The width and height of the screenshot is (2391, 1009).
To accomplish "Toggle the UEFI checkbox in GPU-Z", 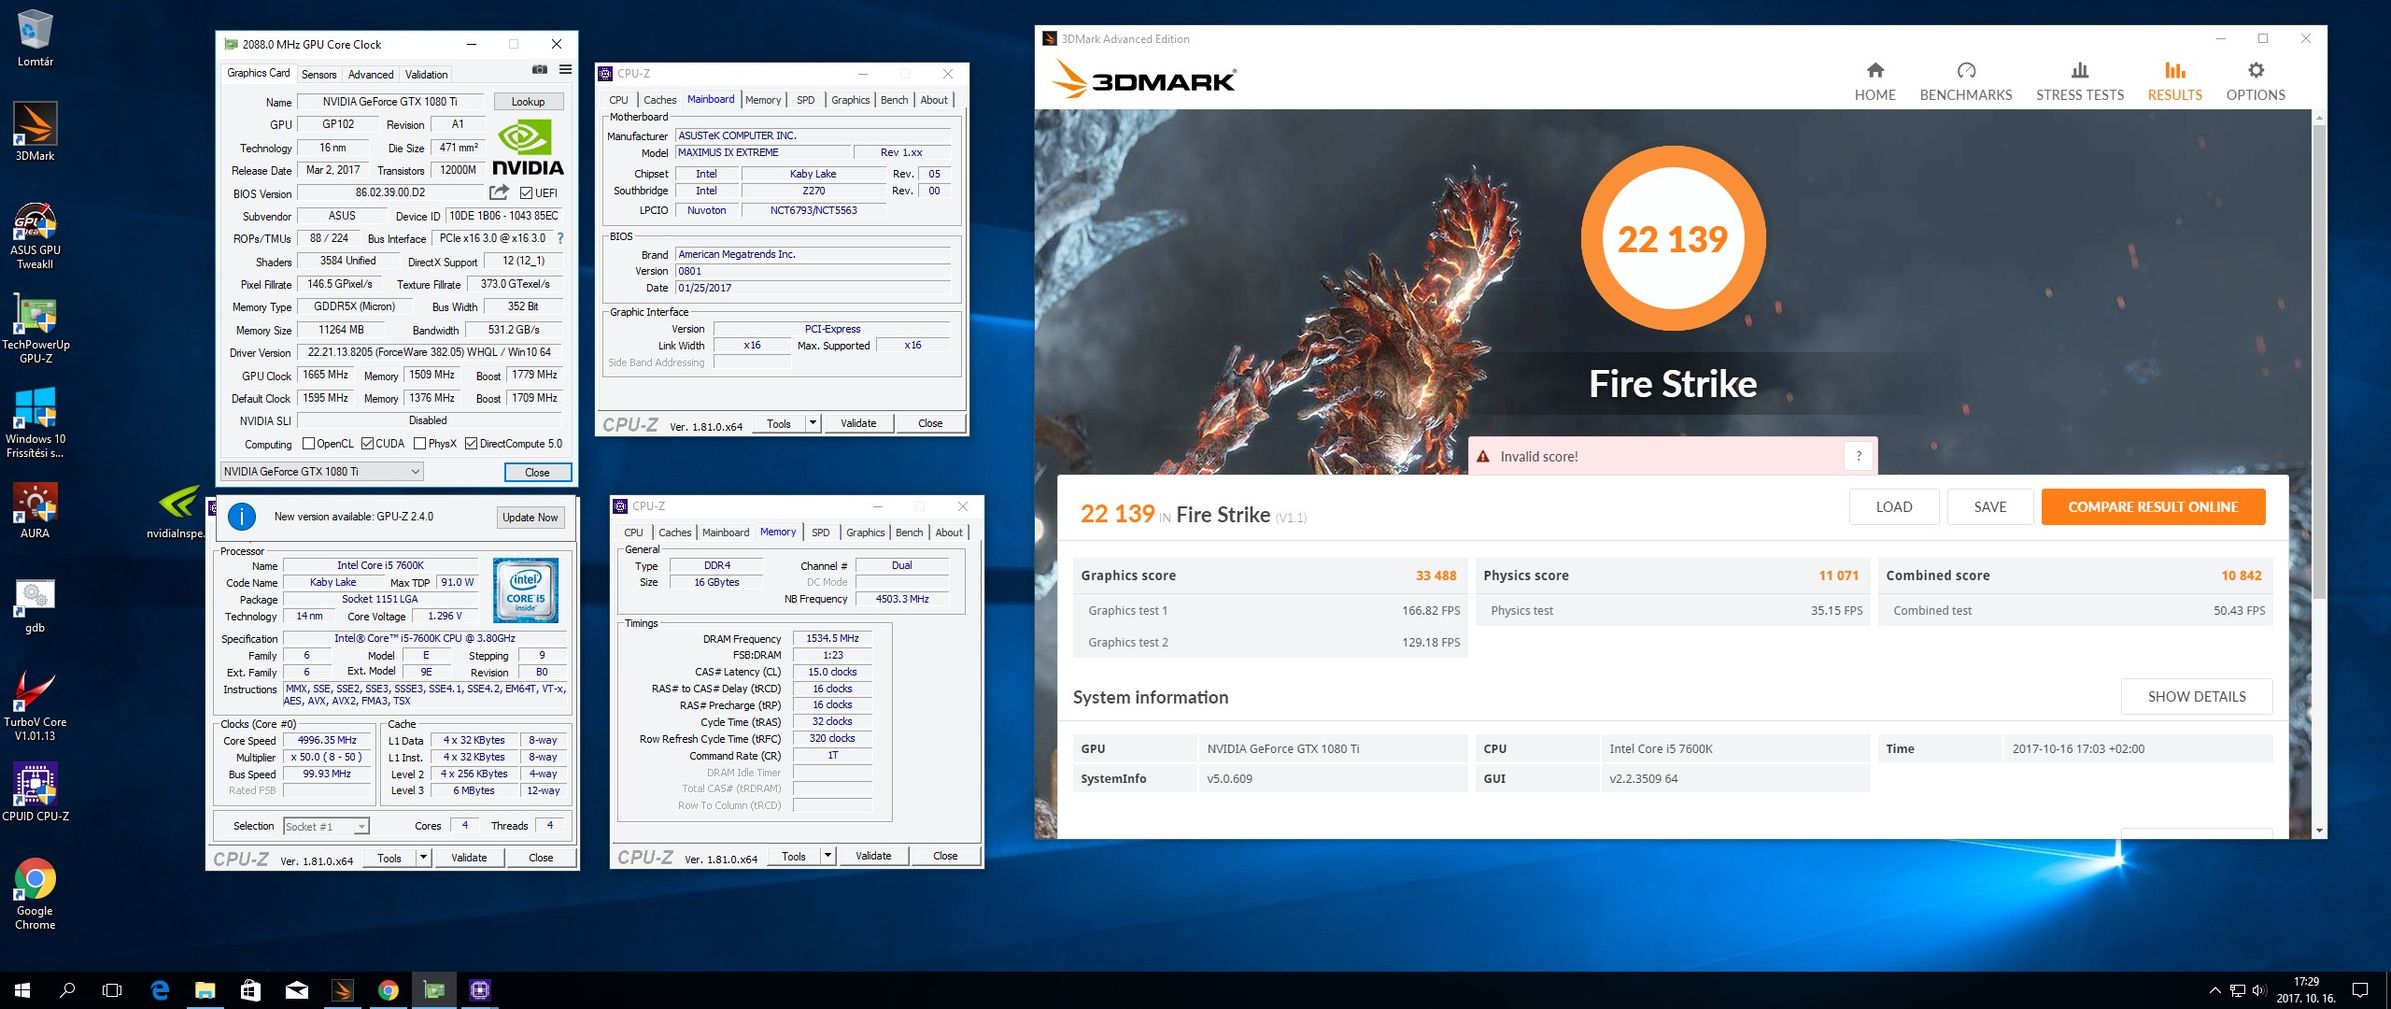I will 526,193.
